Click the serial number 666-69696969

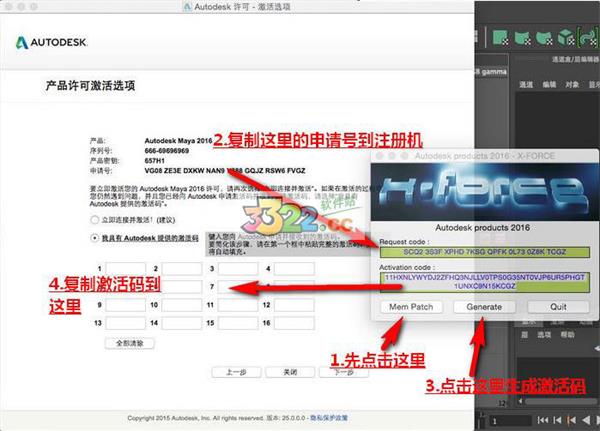(x=167, y=151)
